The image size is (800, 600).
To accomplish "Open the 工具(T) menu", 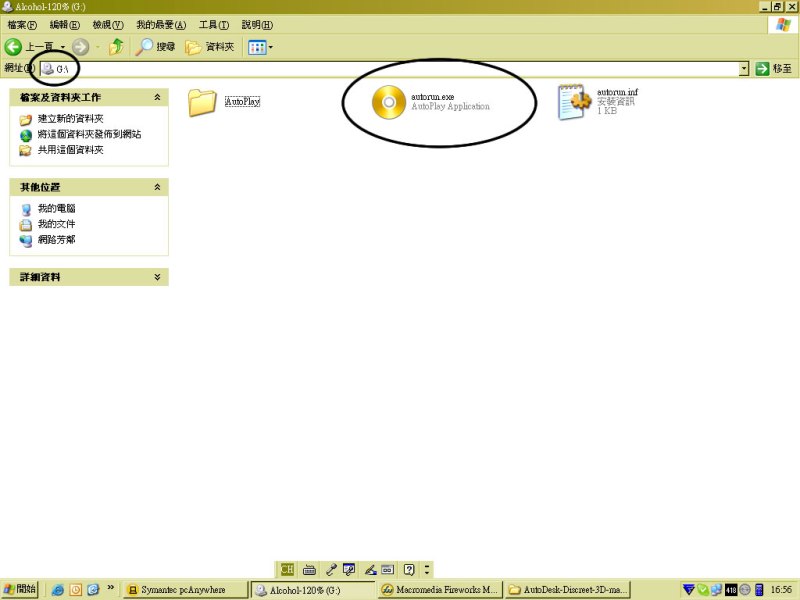I will click(x=214, y=24).
